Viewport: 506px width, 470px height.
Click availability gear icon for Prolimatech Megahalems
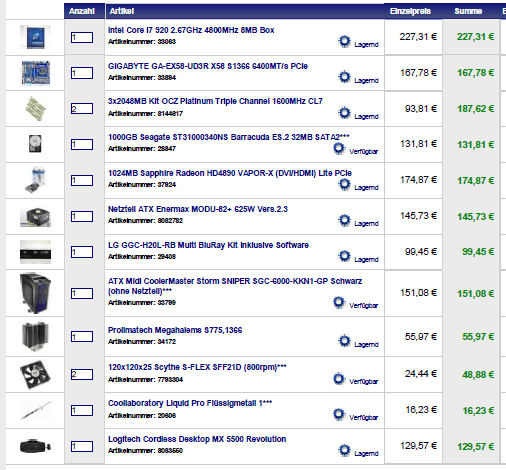click(x=344, y=341)
